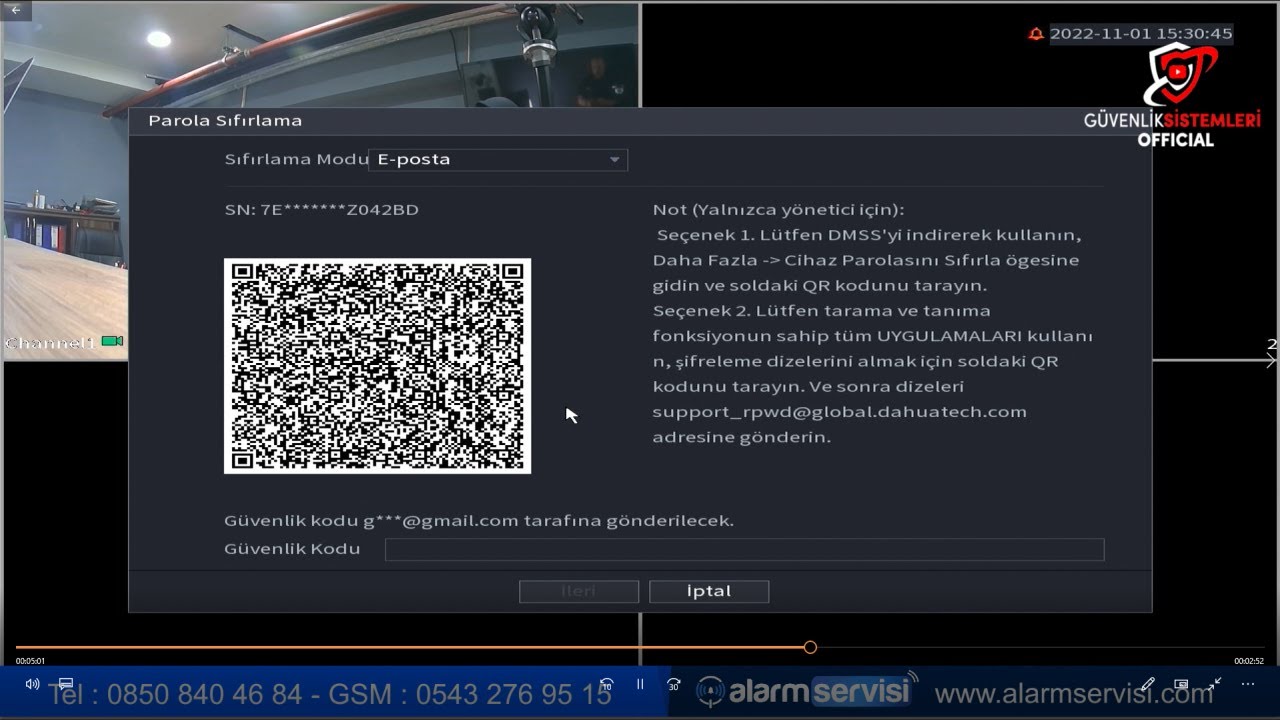Pause the video playback
Image resolution: width=1280 pixels, height=720 pixels.
(x=640, y=684)
